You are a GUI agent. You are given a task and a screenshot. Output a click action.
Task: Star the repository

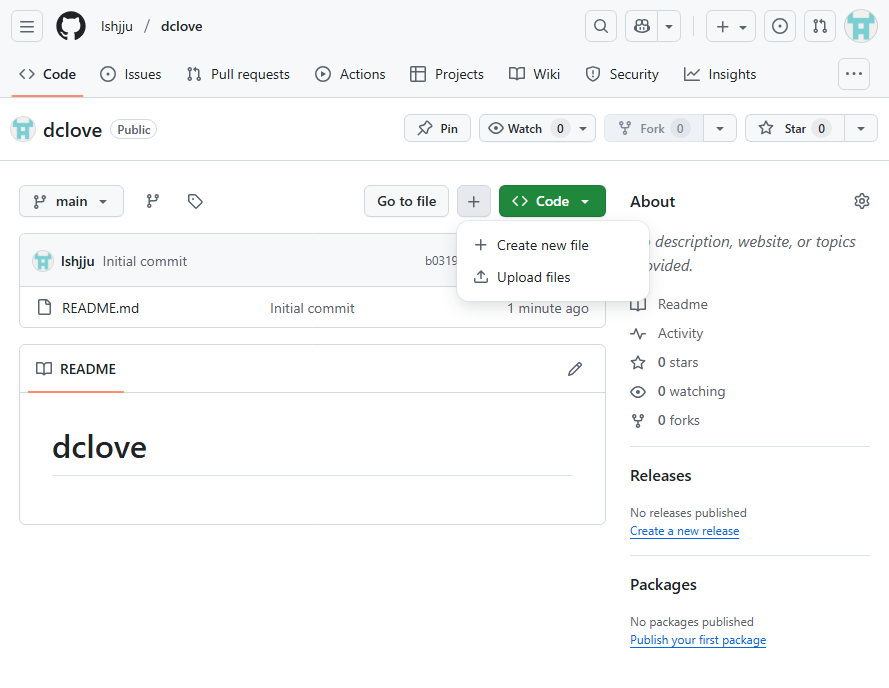(794, 128)
